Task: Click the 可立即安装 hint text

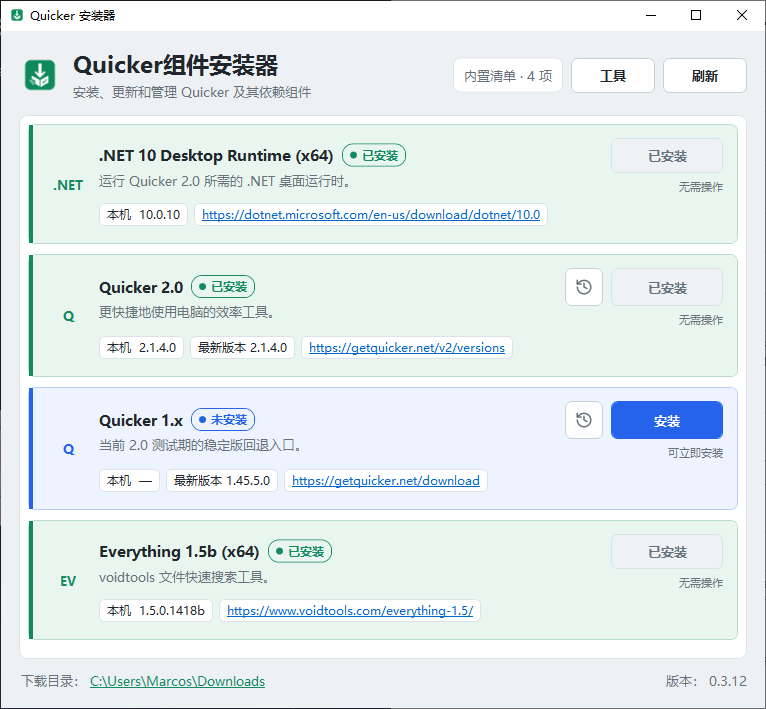Action: (x=695, y=453)
